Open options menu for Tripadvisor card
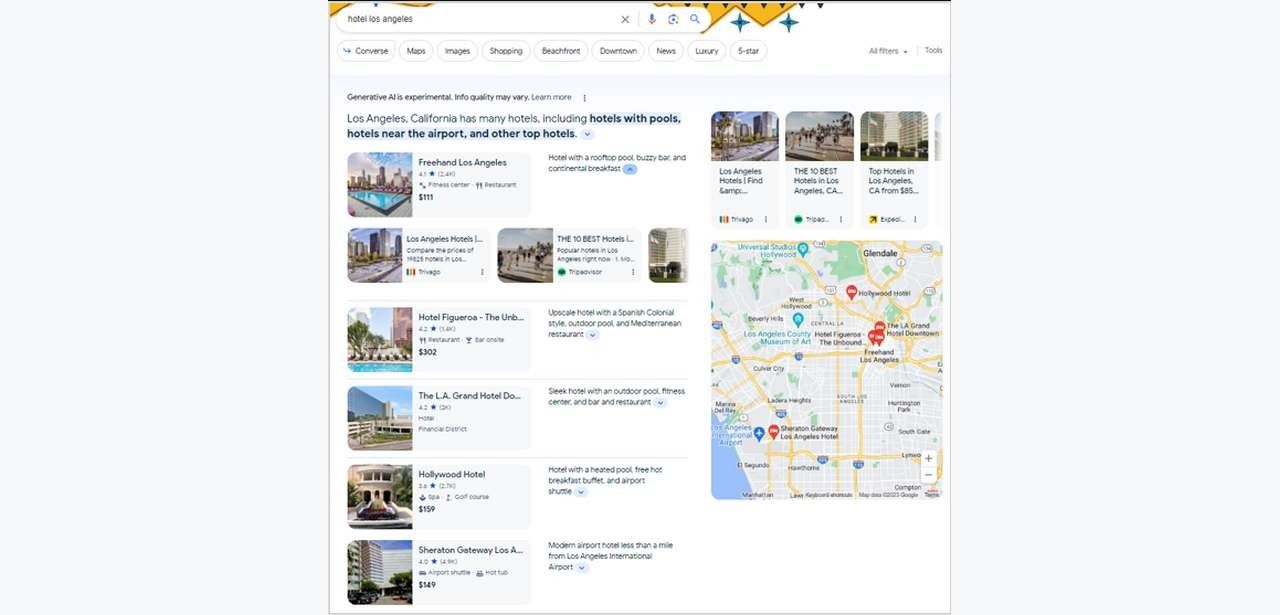 click(x=632, y=272)
